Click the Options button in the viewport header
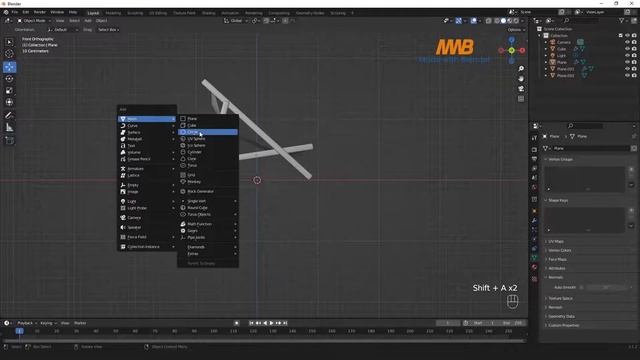The image size is (640, 360). pos(516,30)
